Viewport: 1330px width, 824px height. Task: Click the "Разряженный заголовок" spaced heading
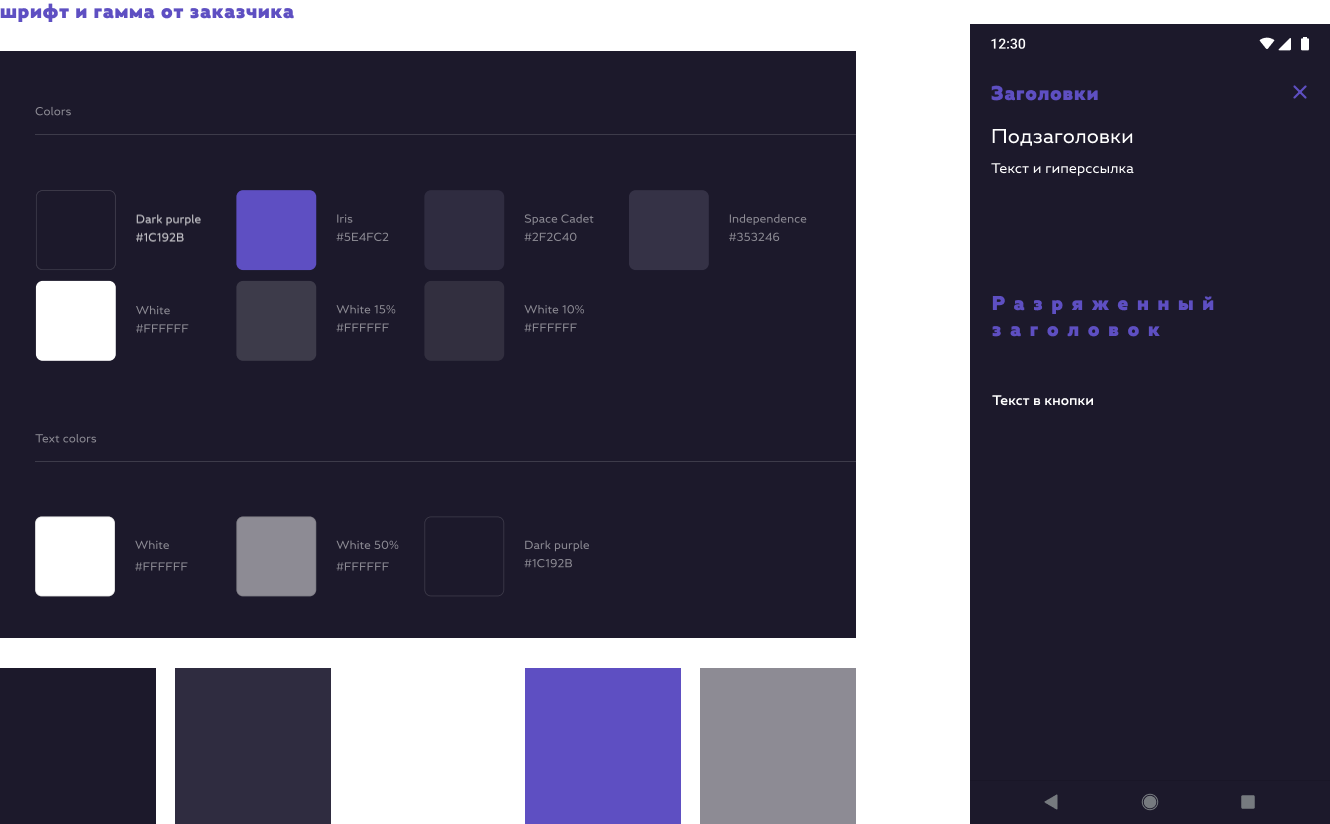[1103, 317]
